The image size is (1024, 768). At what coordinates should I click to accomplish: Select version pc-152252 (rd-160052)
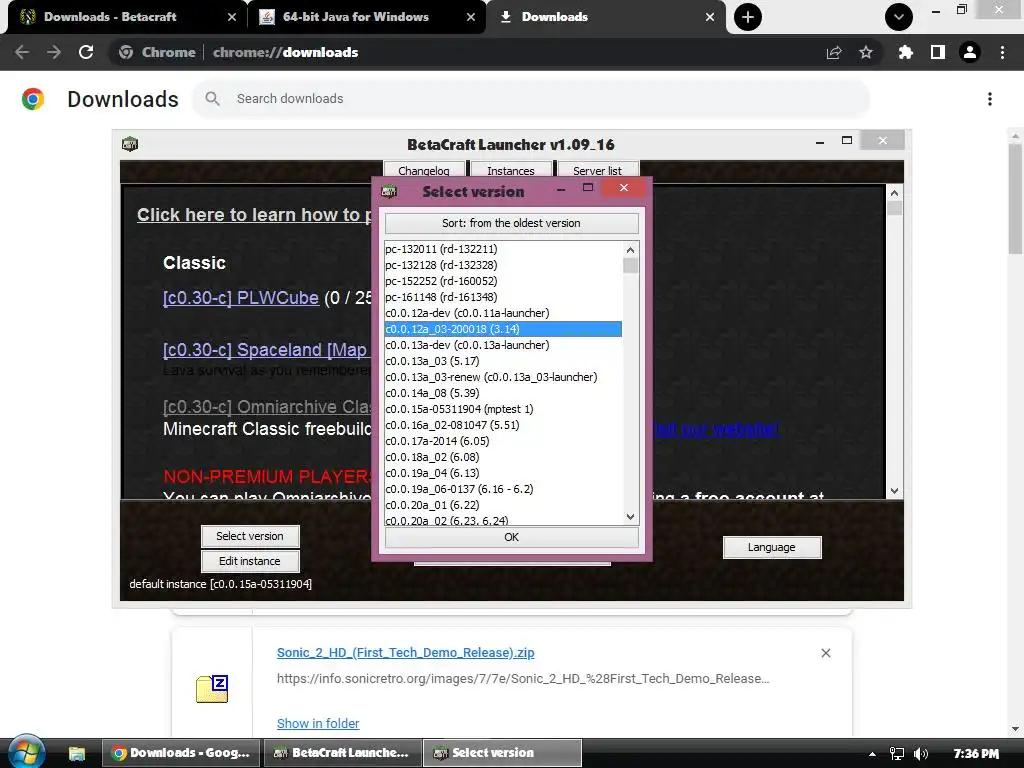coord(503,281)
